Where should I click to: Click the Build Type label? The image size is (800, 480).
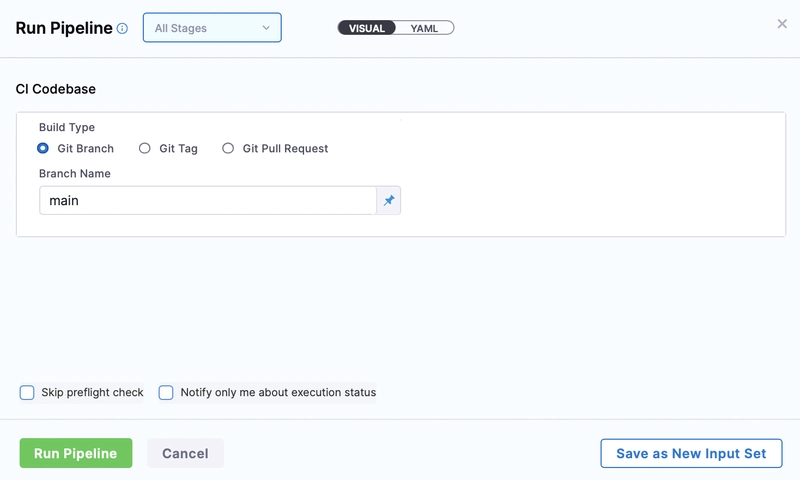click(x=67, y=128)
